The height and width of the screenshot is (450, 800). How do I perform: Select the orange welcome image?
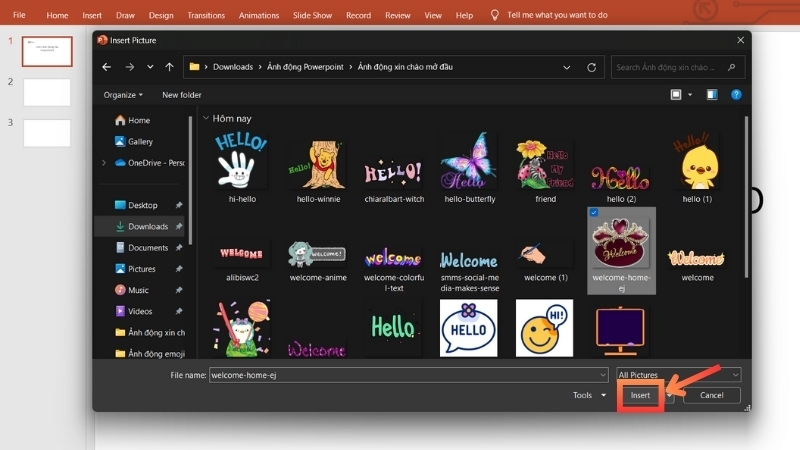pos(697,262)
